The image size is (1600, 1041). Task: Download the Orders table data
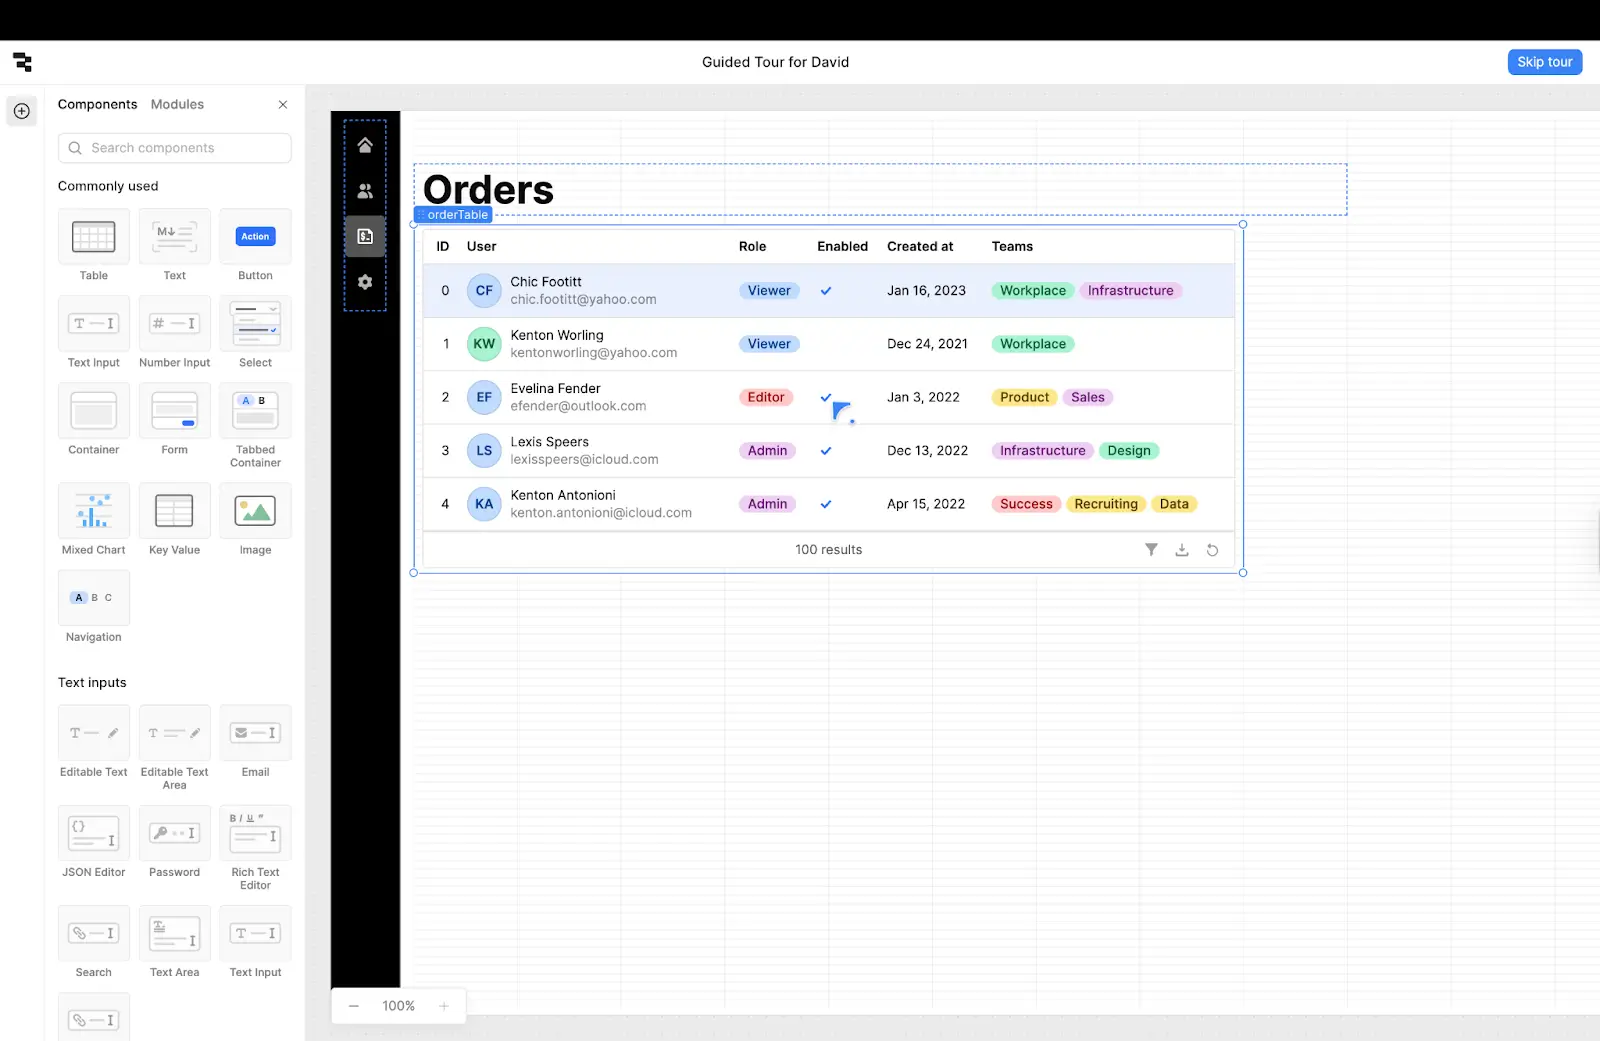1182,549
